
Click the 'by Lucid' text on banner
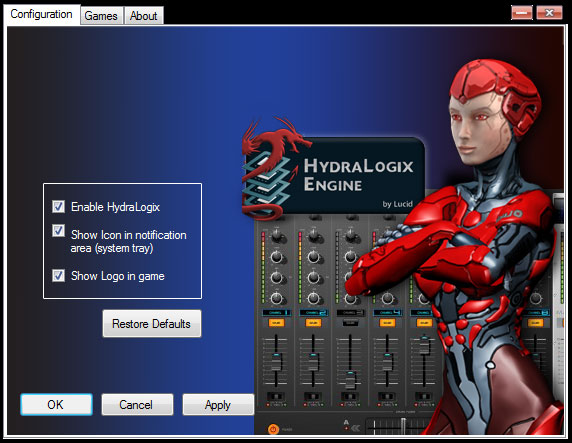click(398, 204)
